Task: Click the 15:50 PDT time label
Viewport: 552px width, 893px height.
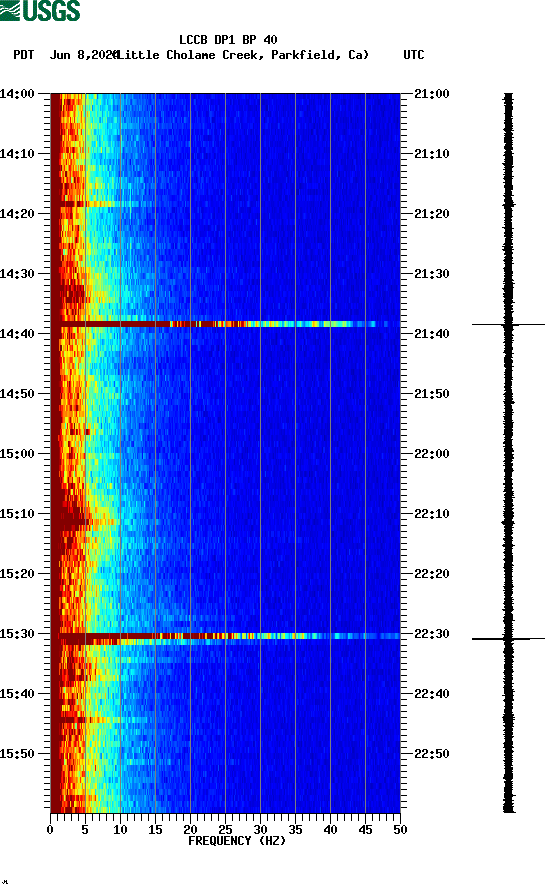Action: [x=17, y=753]
